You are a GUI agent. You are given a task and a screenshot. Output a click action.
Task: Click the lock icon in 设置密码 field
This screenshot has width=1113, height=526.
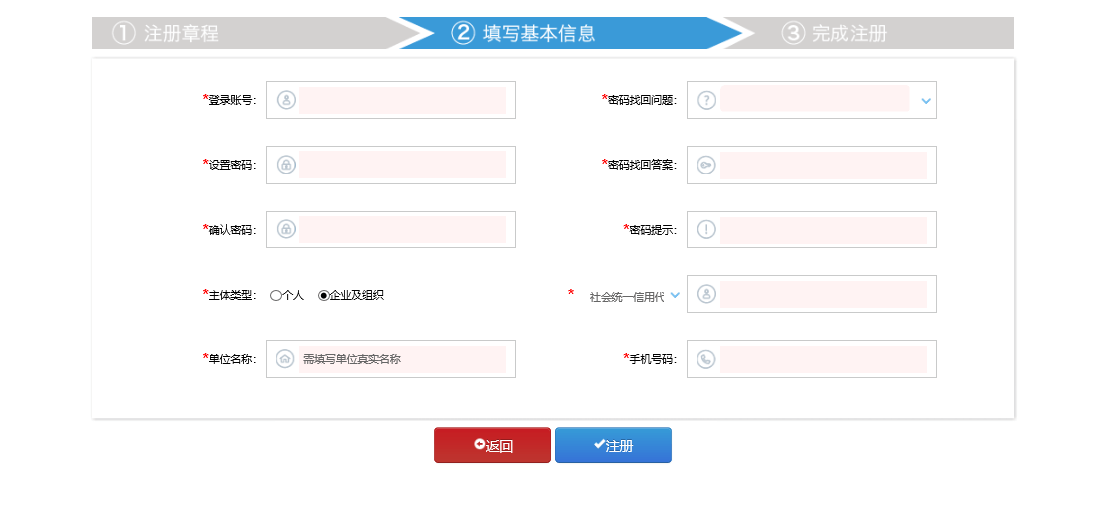(x=286, y=165)
